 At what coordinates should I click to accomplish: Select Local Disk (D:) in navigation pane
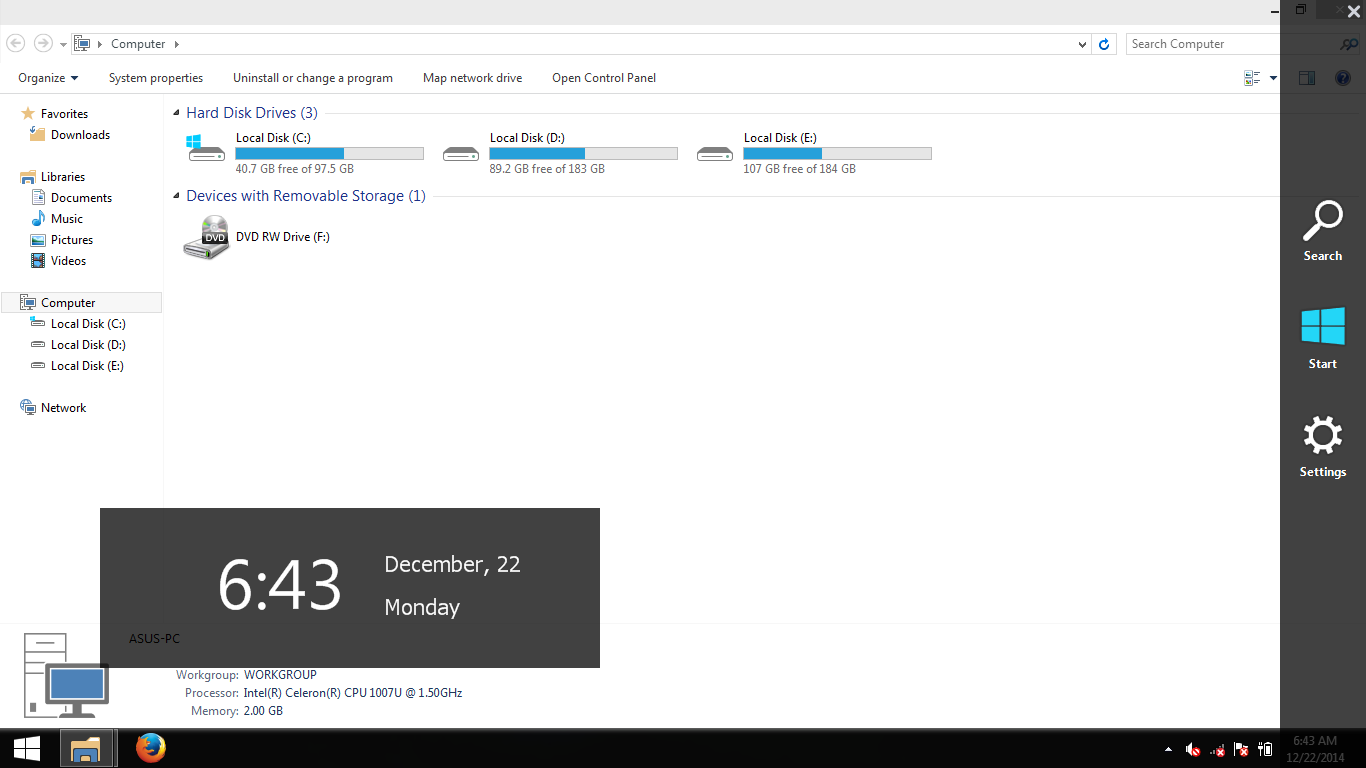[88, 345]
